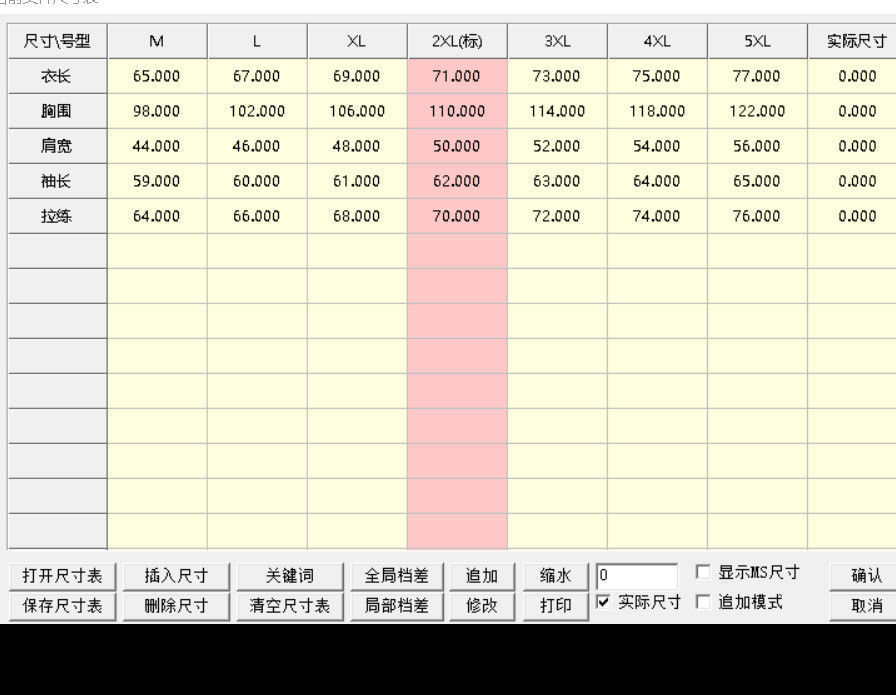896x695 pixels.
Task: Select the 胸围 row label cell
Action: [56, 111]
